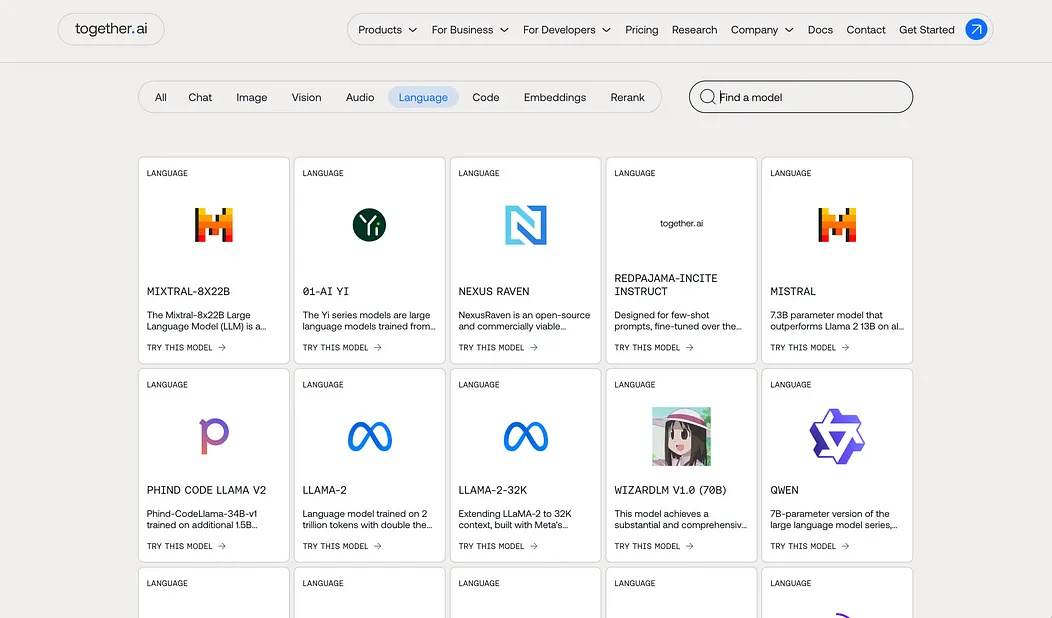Try the Qwen model

point(809,546)
